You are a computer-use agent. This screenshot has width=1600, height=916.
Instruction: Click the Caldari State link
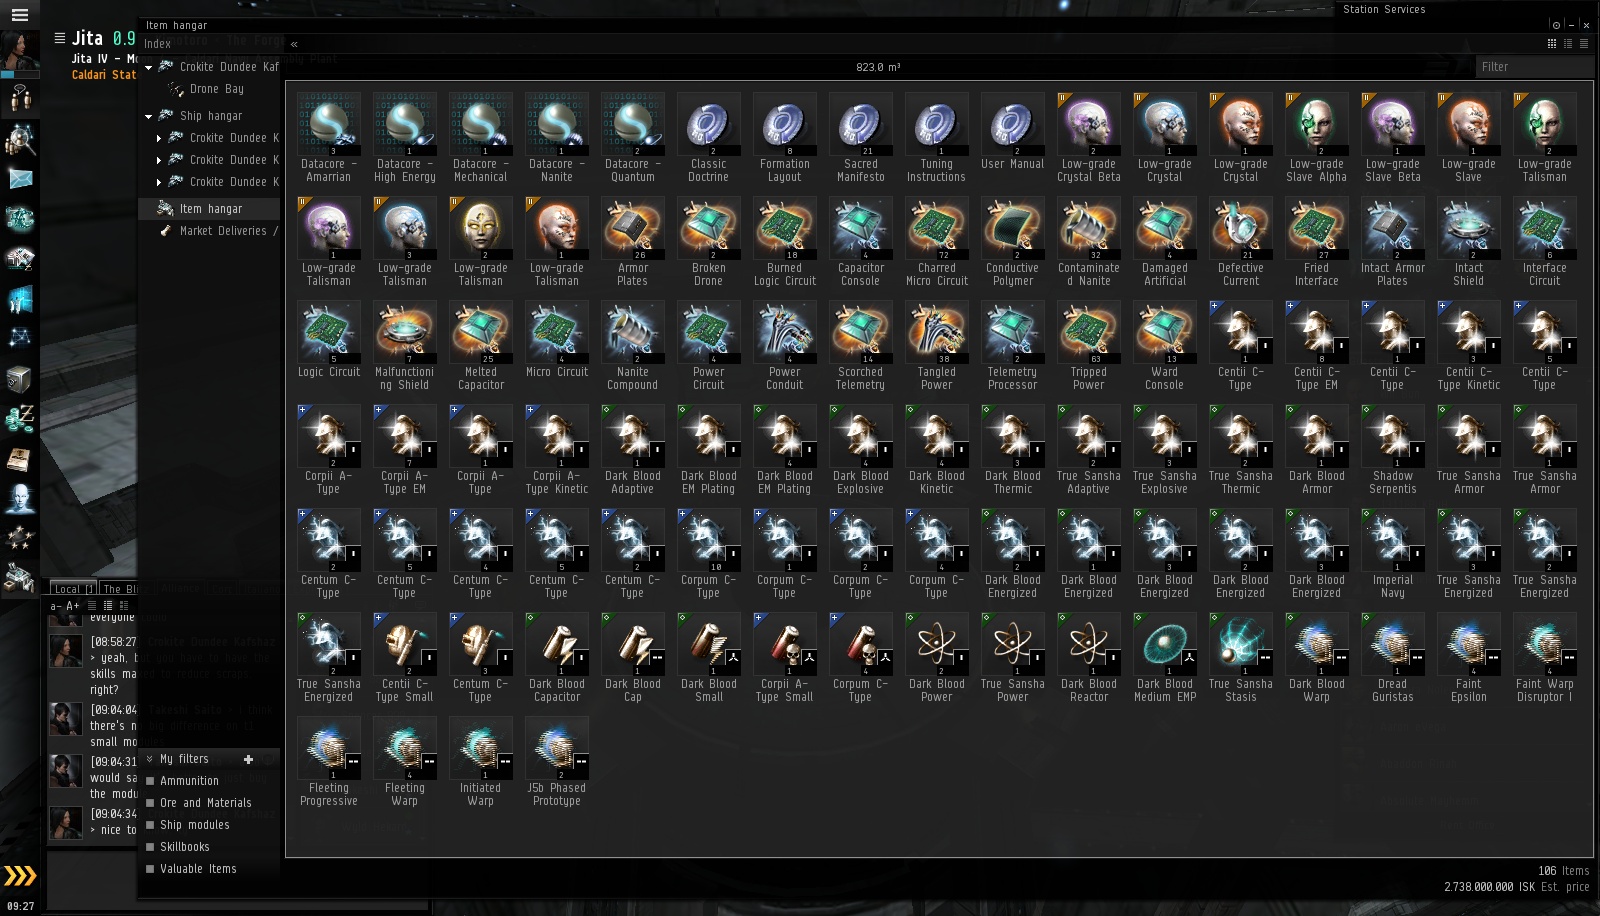[103, 75]
